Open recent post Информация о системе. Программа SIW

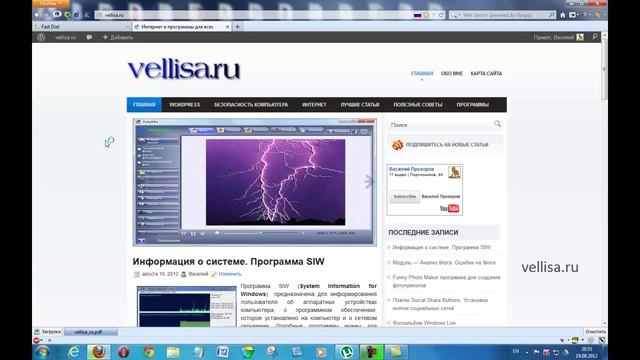(442, 247)
